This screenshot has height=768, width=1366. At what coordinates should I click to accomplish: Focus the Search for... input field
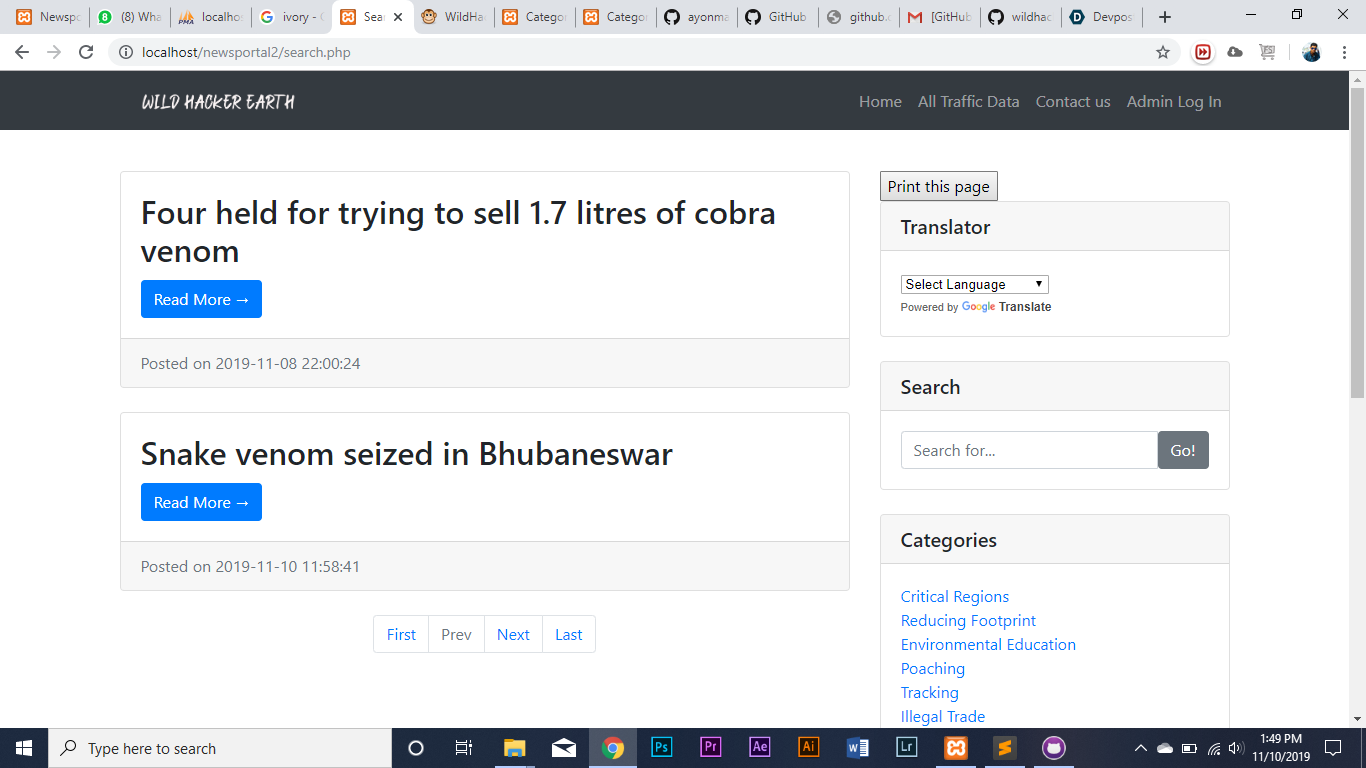1029,450
